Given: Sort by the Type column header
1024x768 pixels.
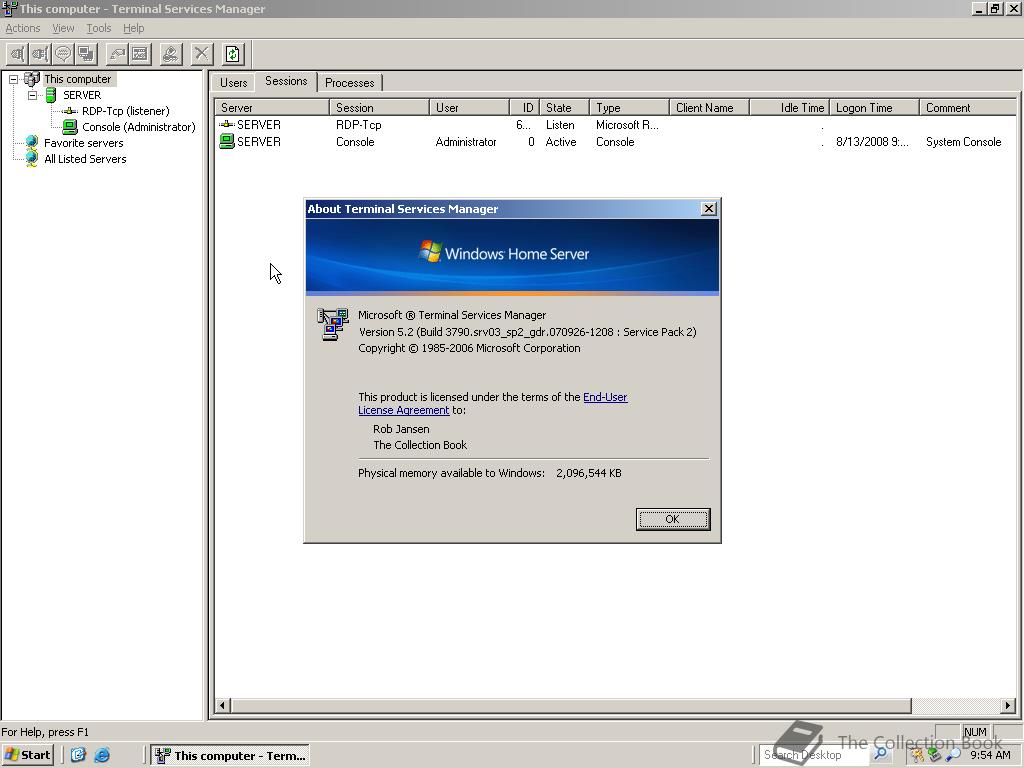Looking at the screenshot, I should 629,108.
